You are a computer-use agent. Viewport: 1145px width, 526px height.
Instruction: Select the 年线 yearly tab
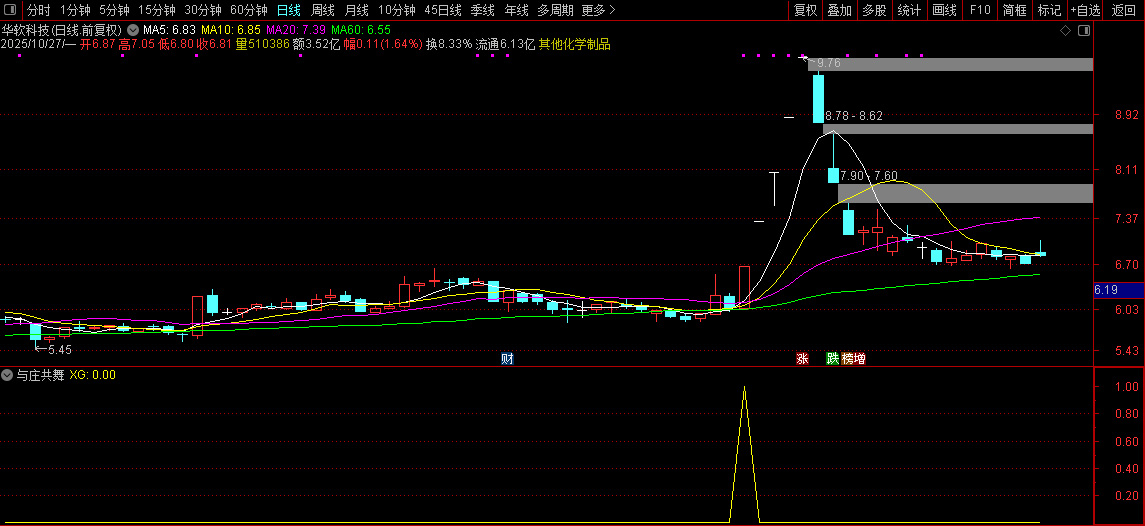click(516, 10)
